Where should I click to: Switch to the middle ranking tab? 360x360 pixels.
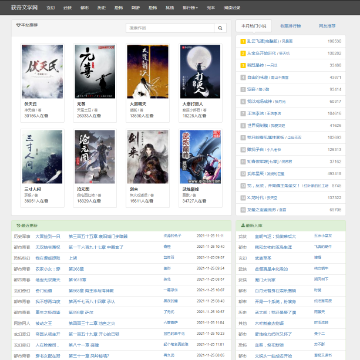click(x=290, y=26)
